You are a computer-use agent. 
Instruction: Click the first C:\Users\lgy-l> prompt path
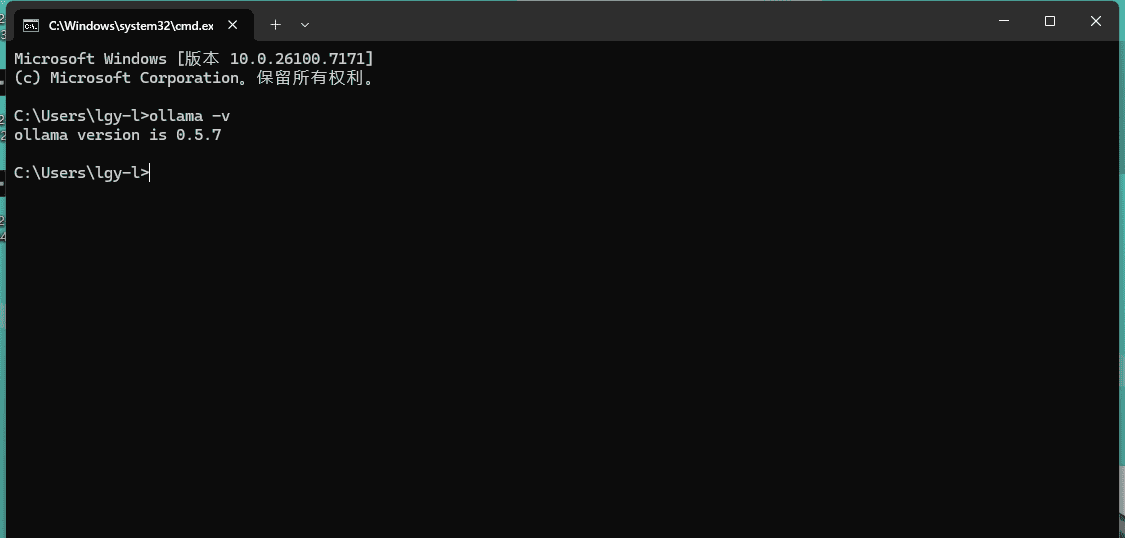click(82, 115)
